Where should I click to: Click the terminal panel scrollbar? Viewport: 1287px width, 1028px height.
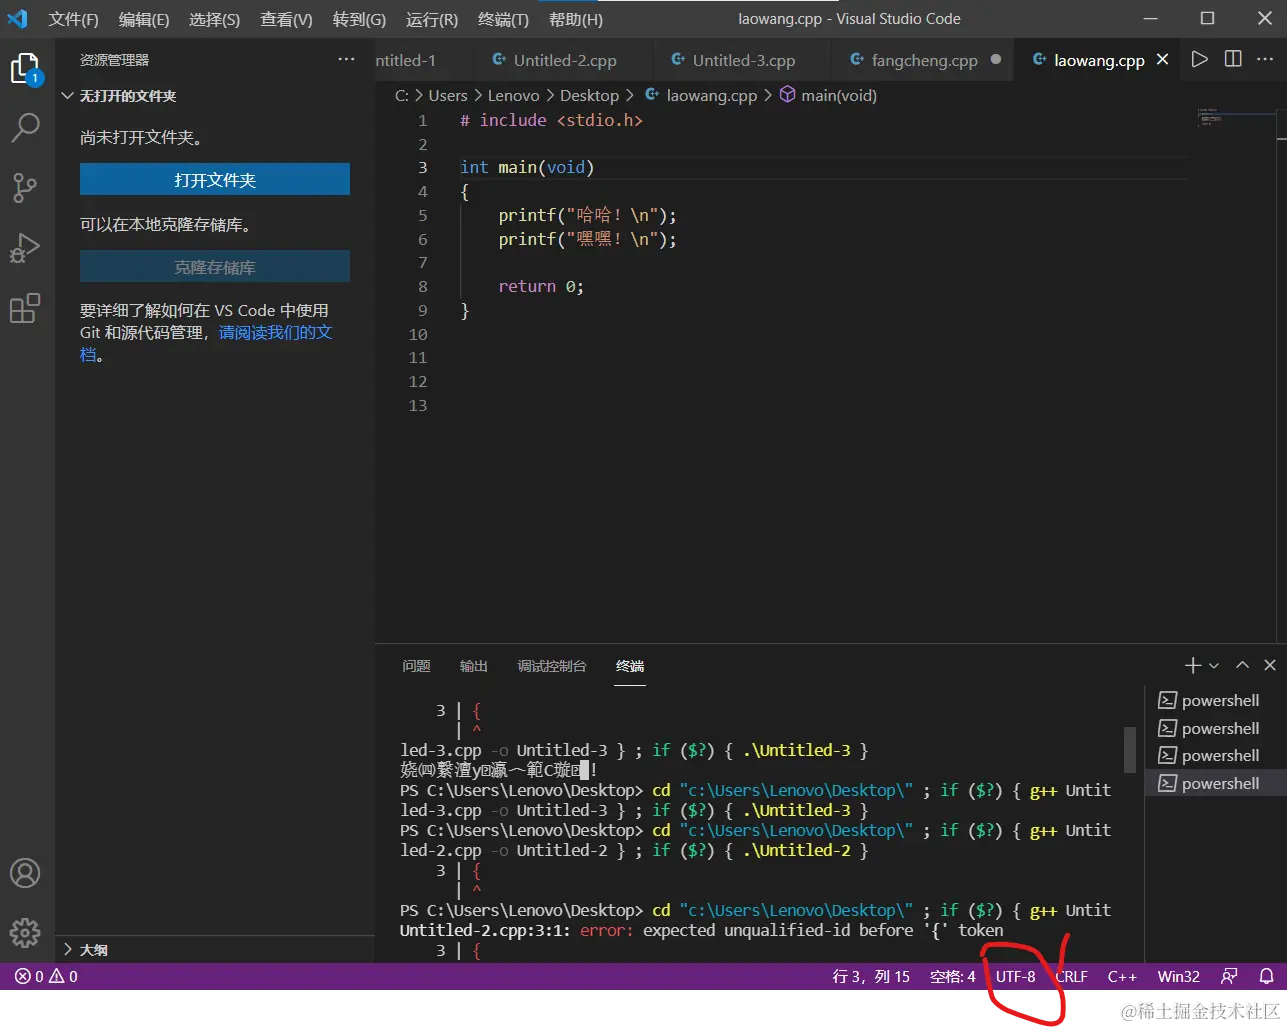click(1130, 750)
